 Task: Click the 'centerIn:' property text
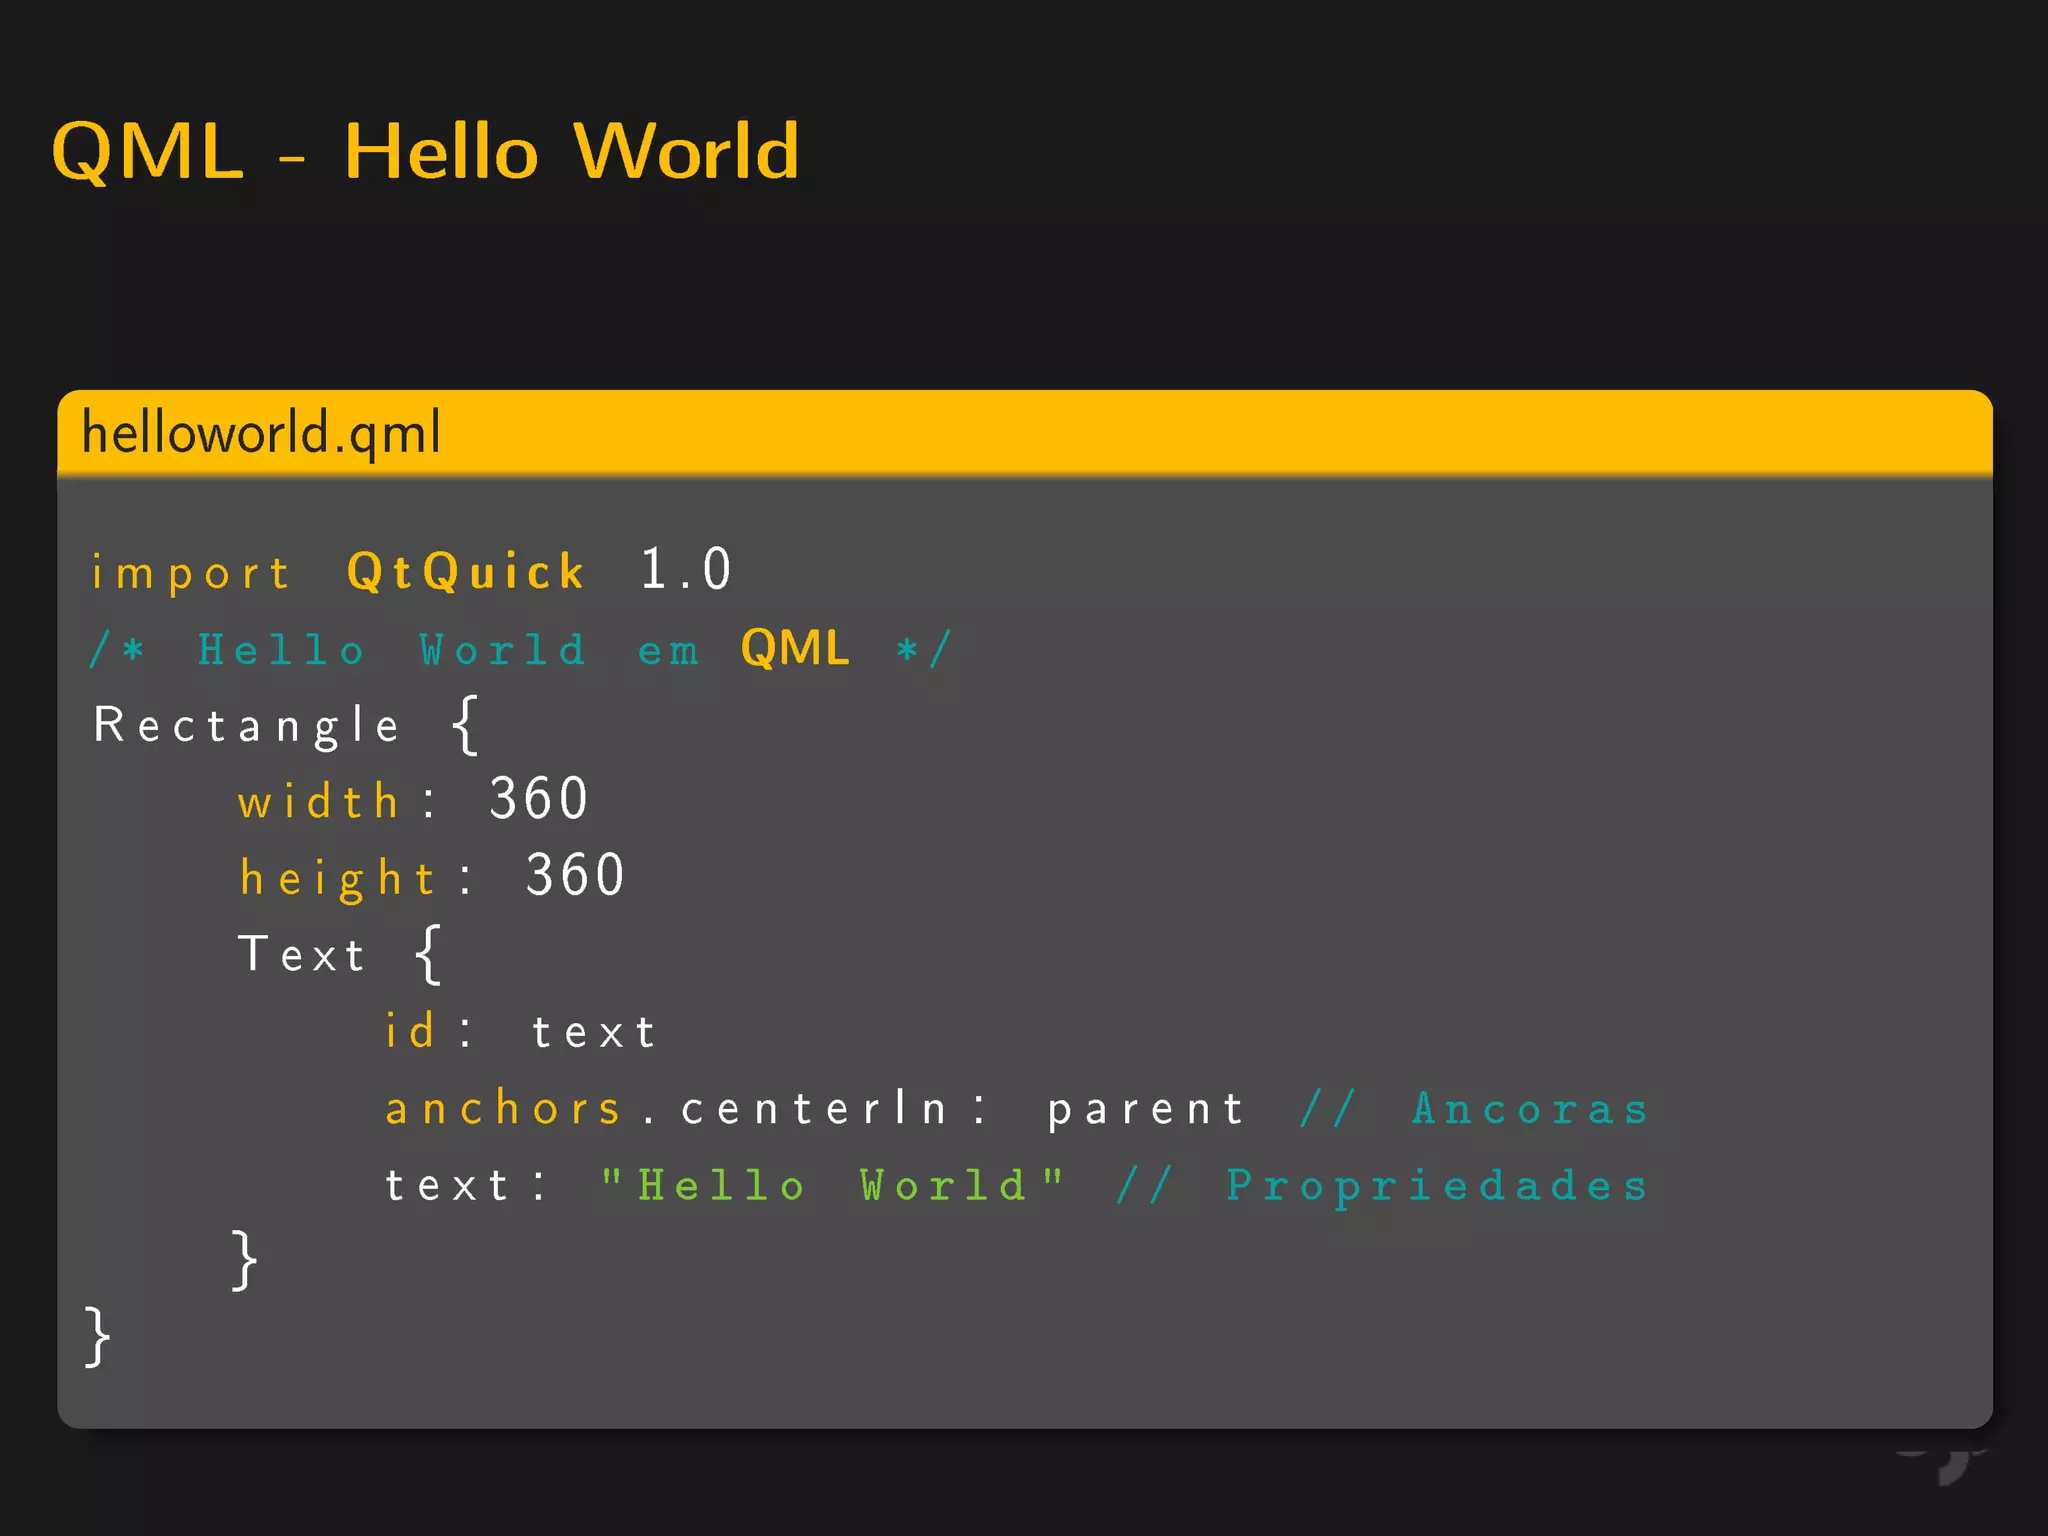point(833,1108)
